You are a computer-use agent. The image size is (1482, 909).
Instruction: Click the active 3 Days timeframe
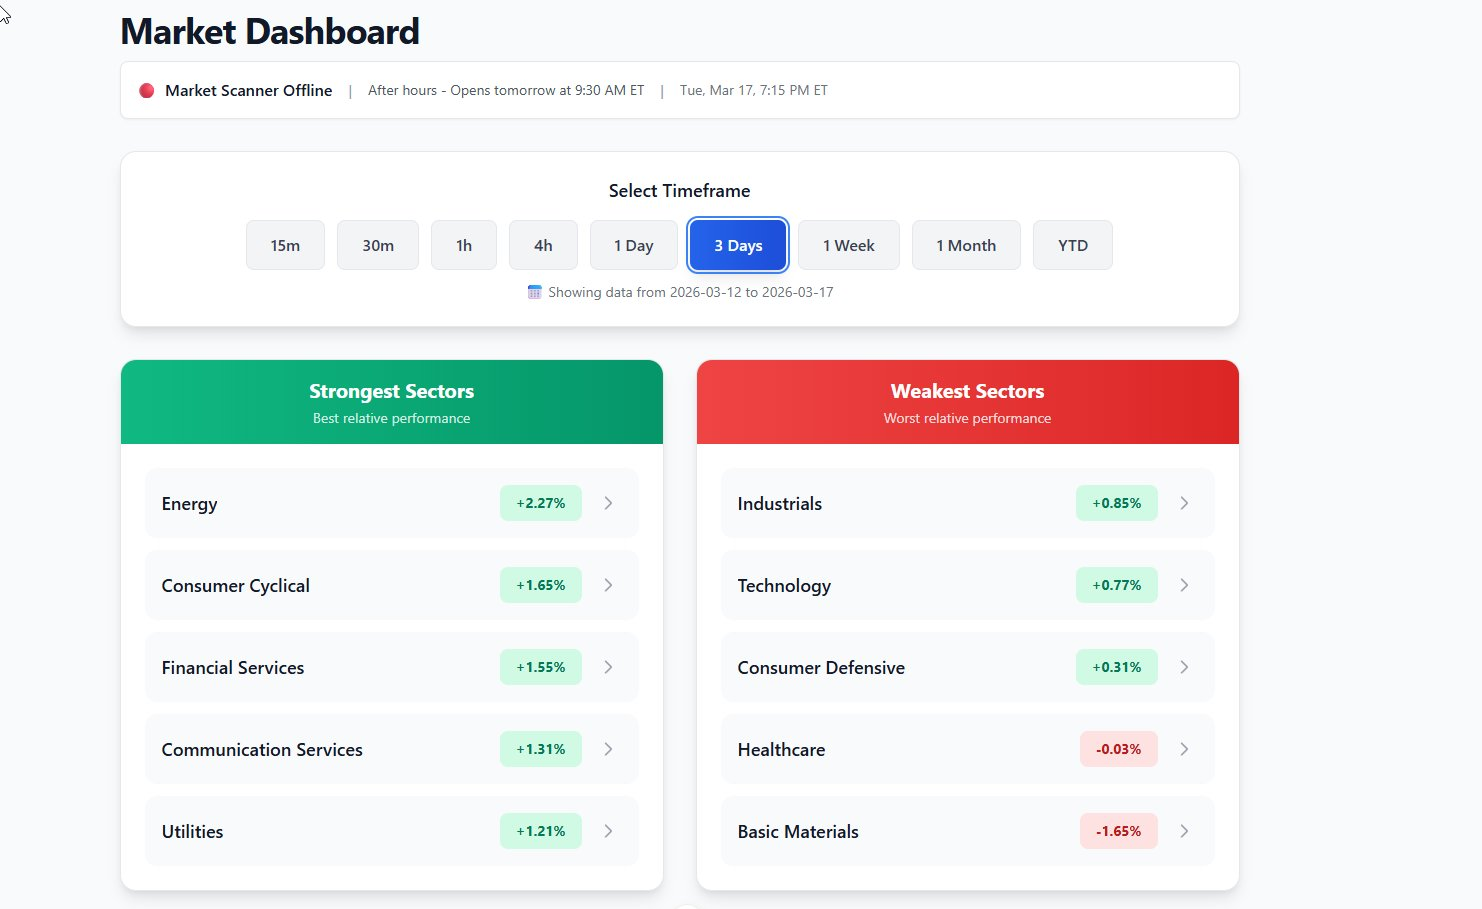click(738, 245)
